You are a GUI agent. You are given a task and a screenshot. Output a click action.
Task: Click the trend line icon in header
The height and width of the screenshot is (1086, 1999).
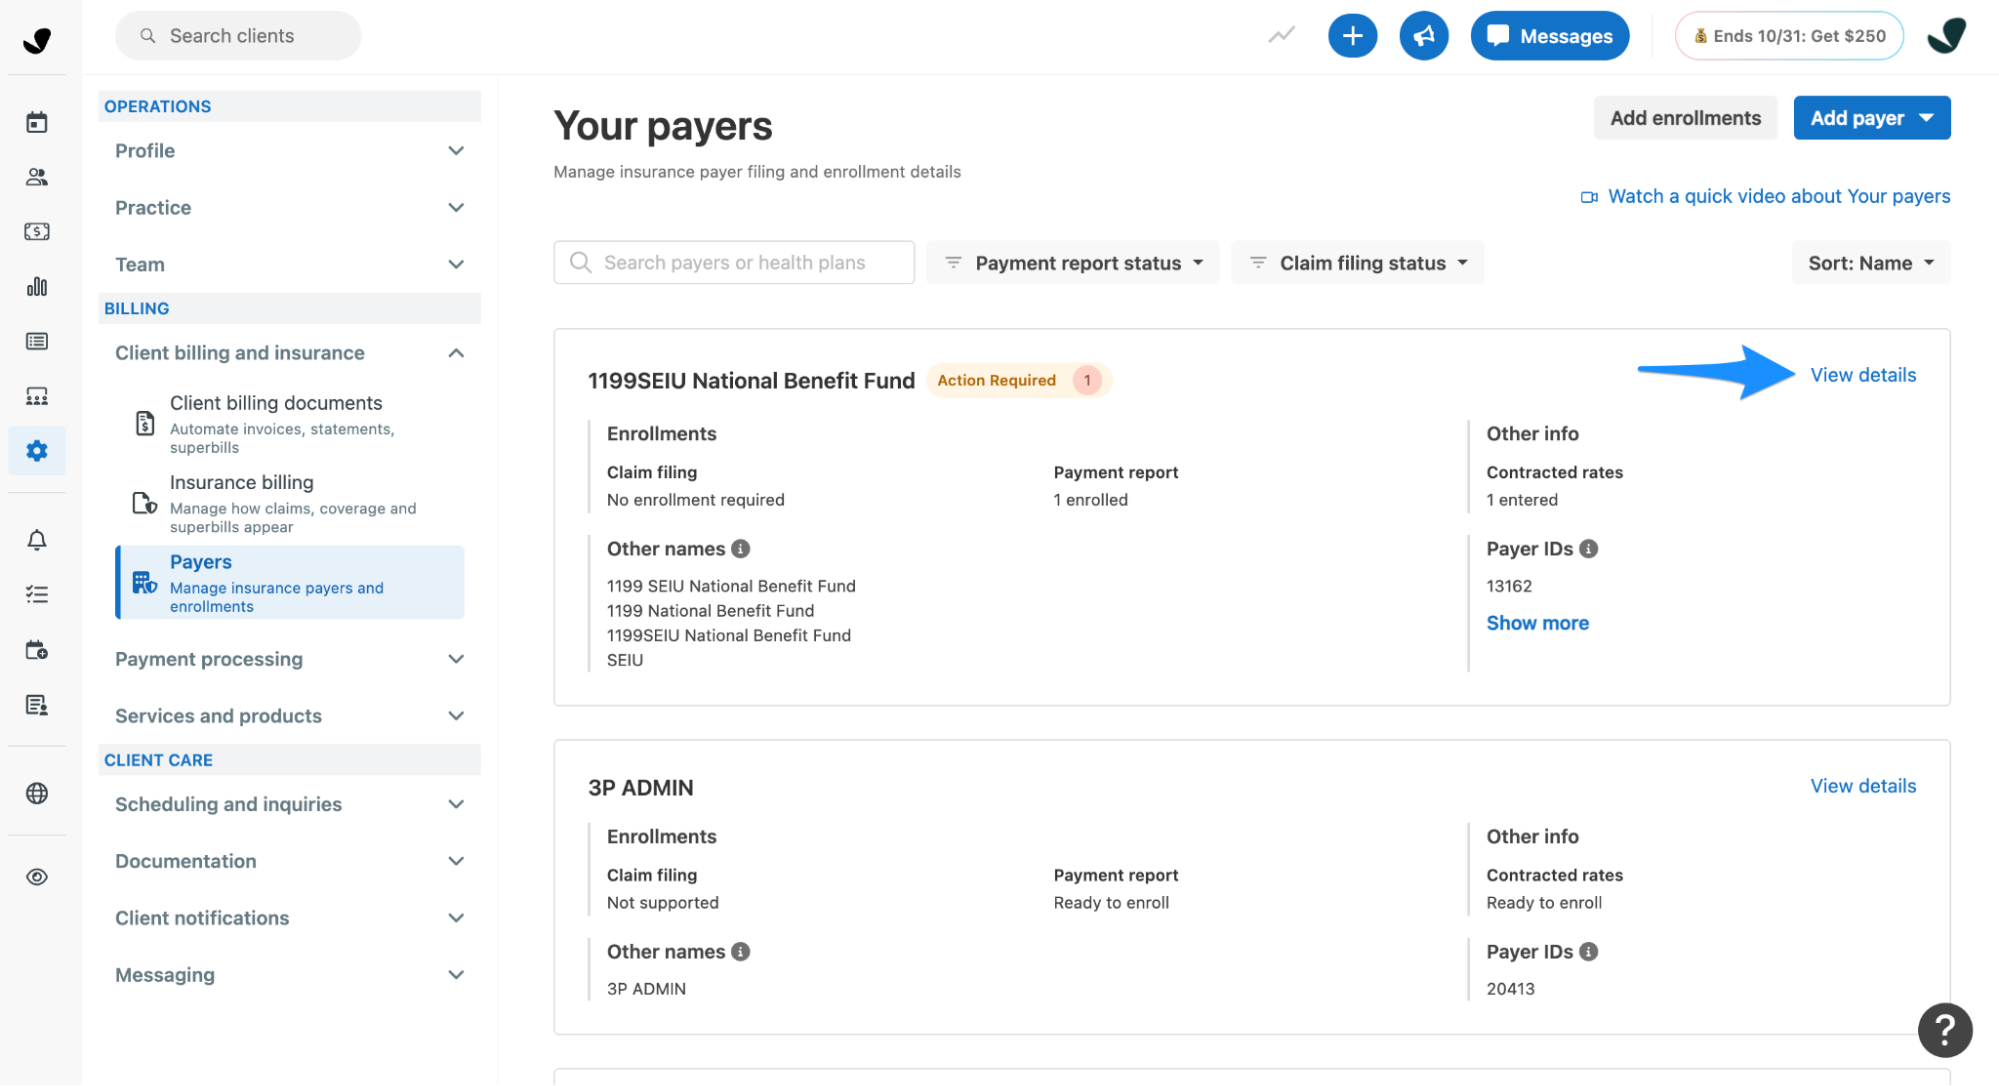[1281, 35]
